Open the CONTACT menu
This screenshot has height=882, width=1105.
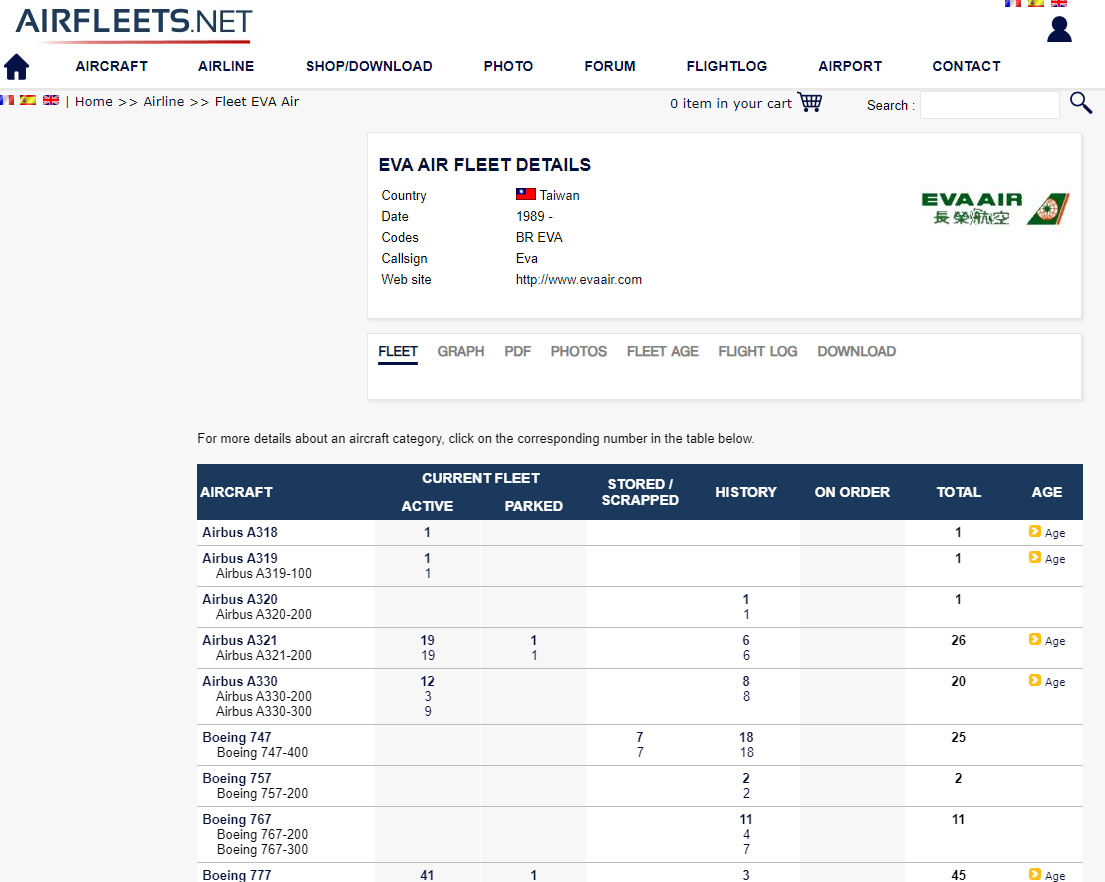click(x=966, y=66)
